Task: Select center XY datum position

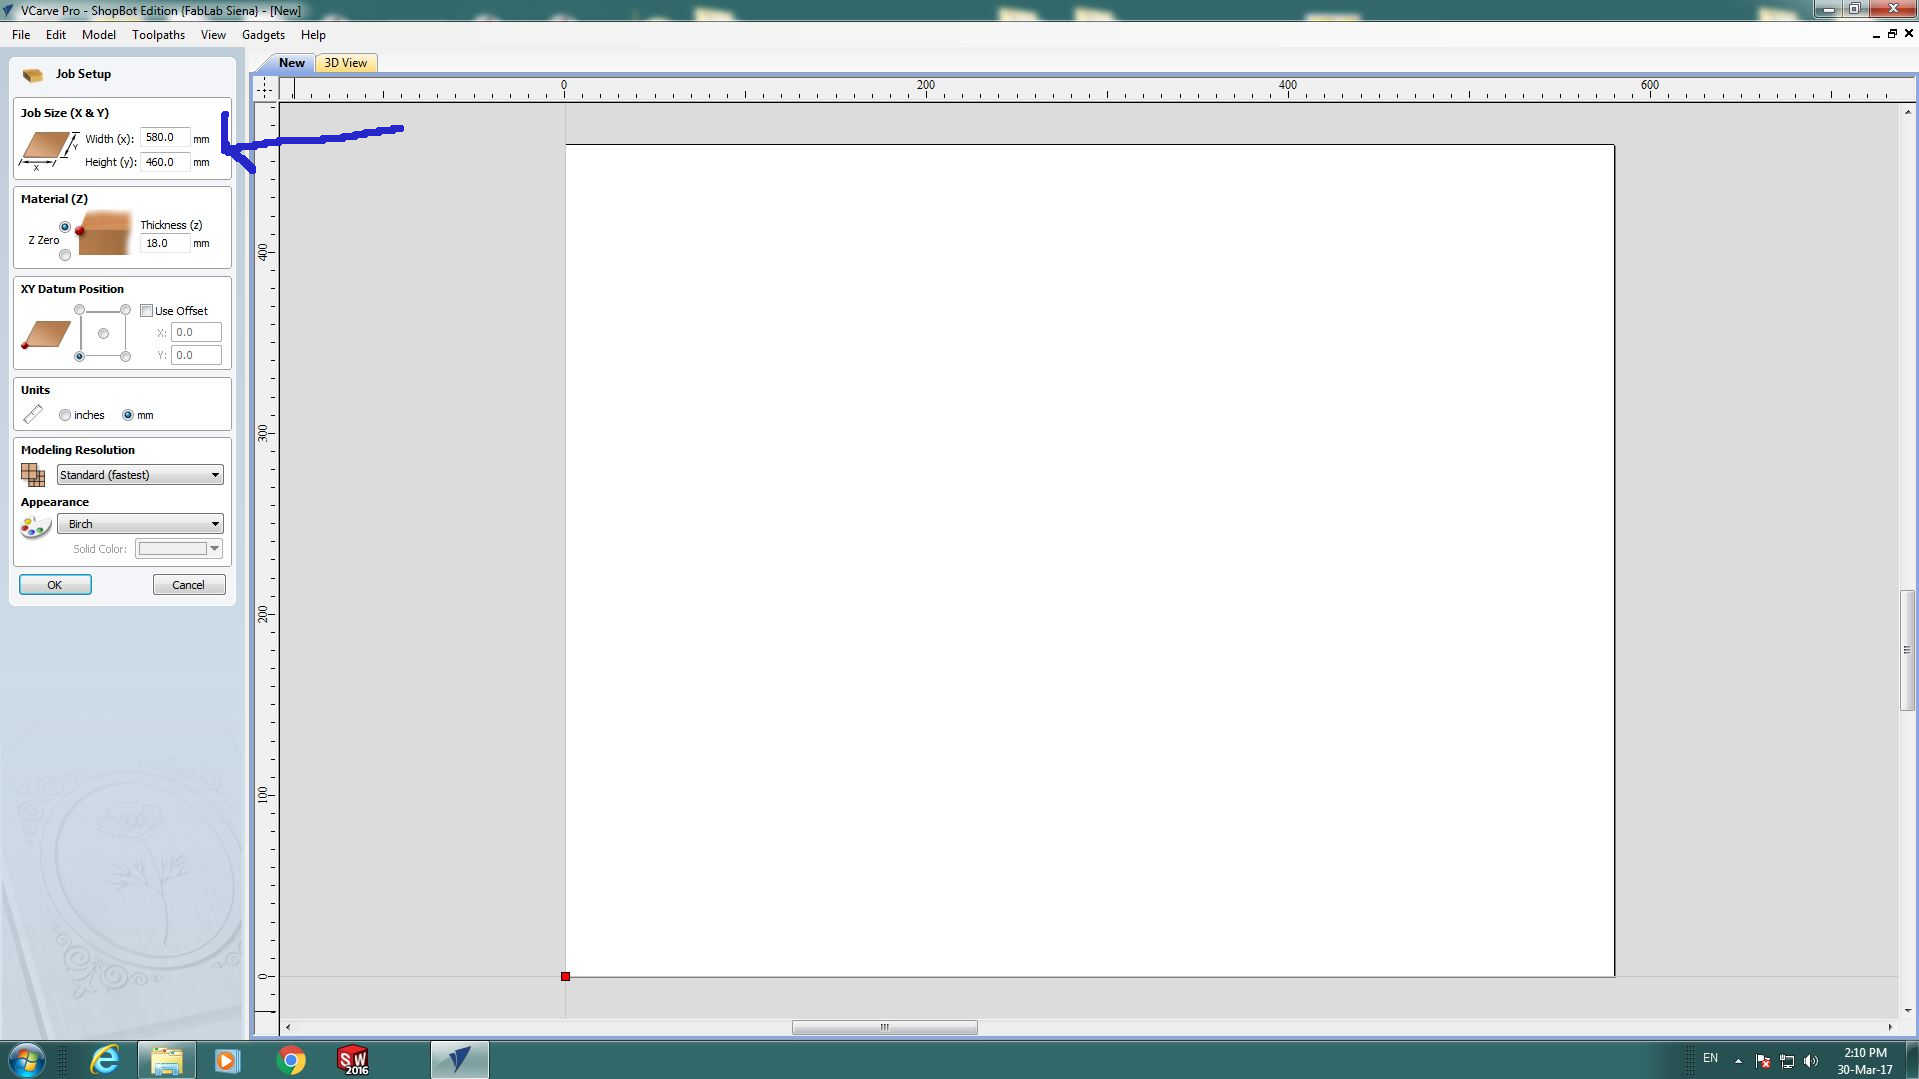Action: point(103,333)
